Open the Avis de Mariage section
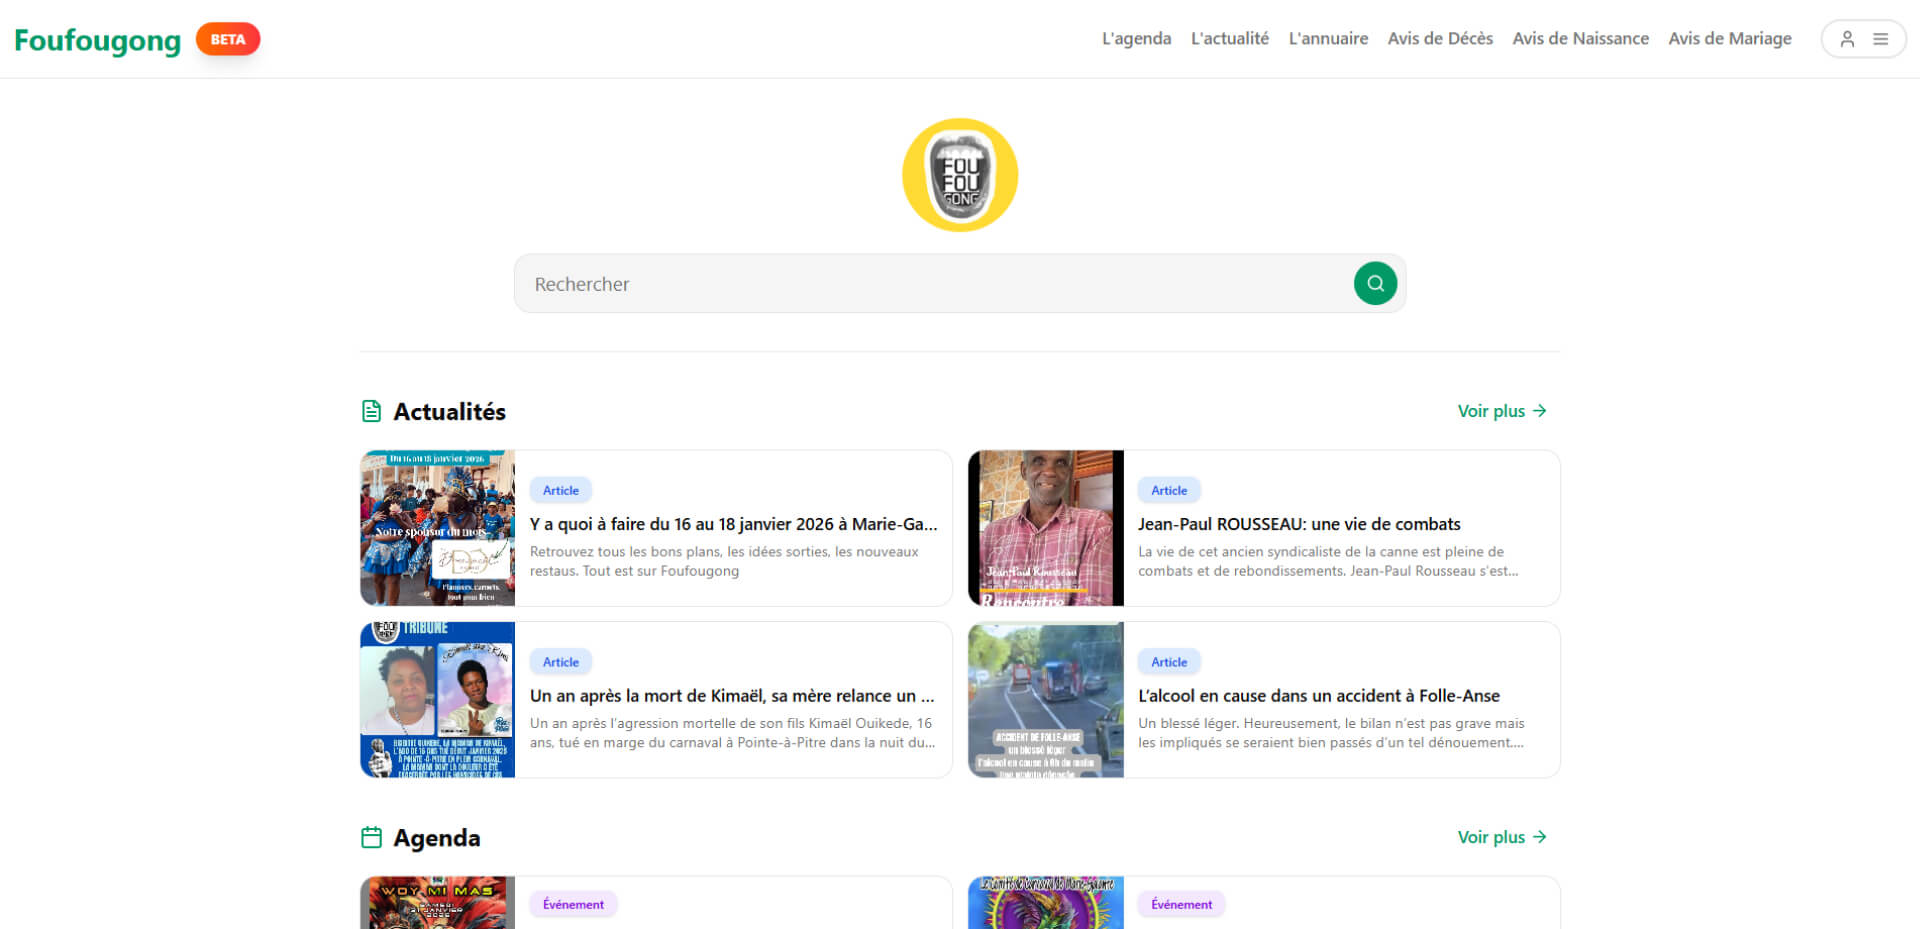This screenshot has height=929, width=1920. (x=1730, y=38)
